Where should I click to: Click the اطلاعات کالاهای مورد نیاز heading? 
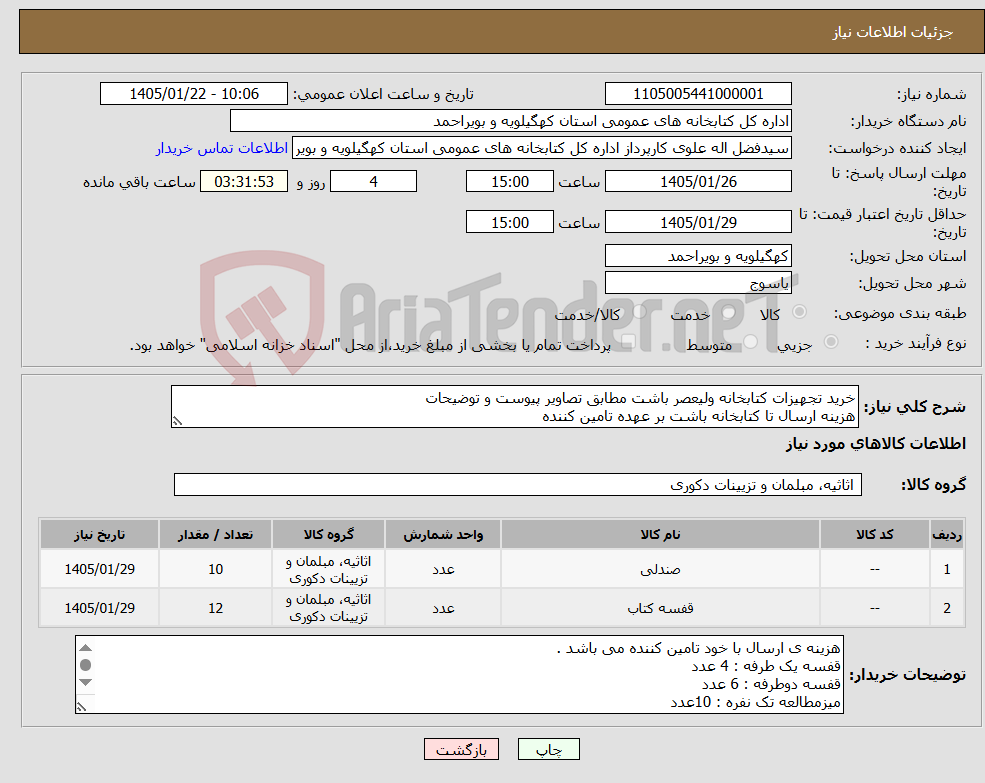coord(876,444)
